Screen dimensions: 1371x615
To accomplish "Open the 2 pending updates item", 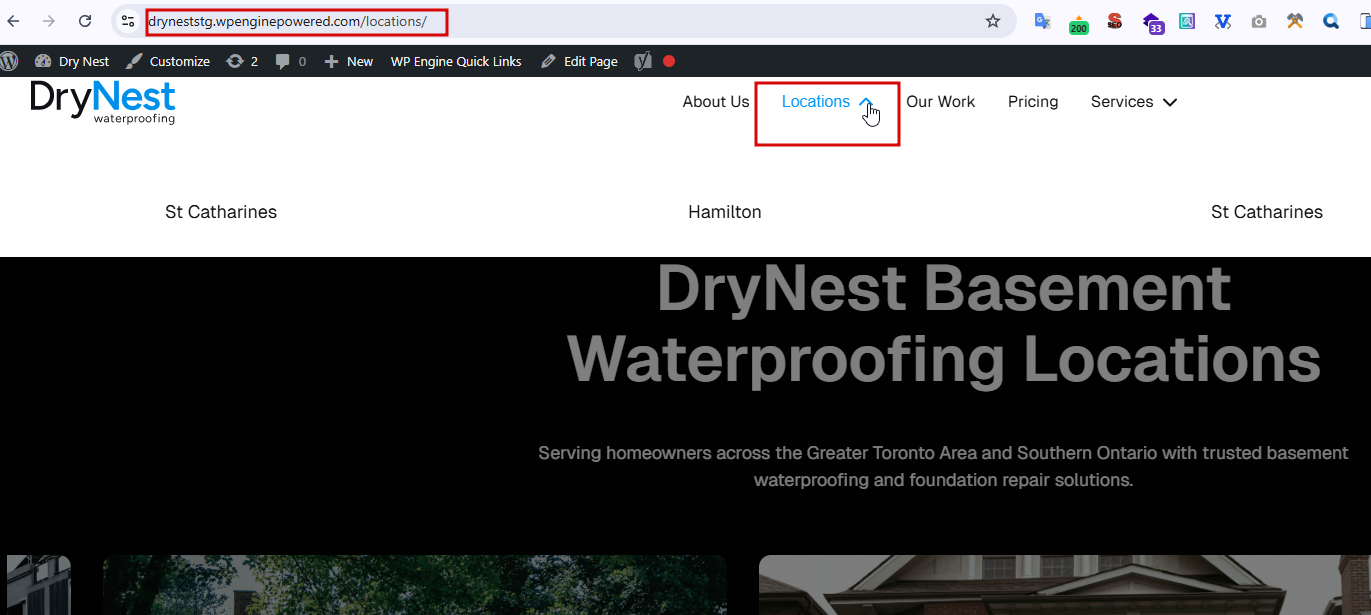I will 242,61.
